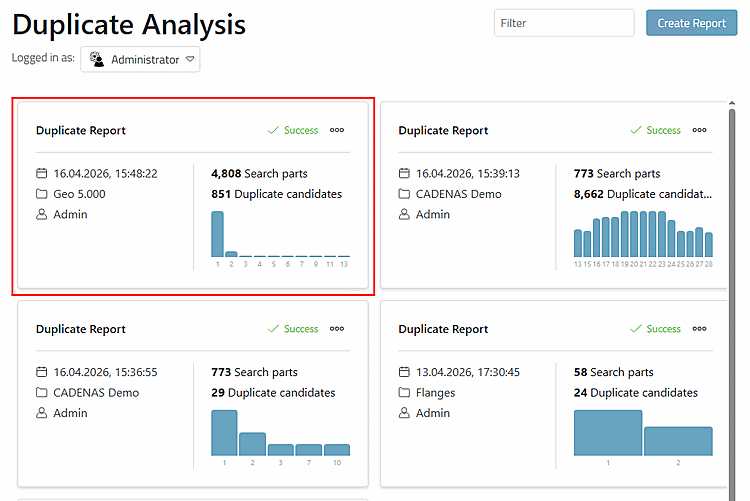750x501 pixels.
Task: Open three-dot menu of 29 duplicate candidates report
Action: 337,329
